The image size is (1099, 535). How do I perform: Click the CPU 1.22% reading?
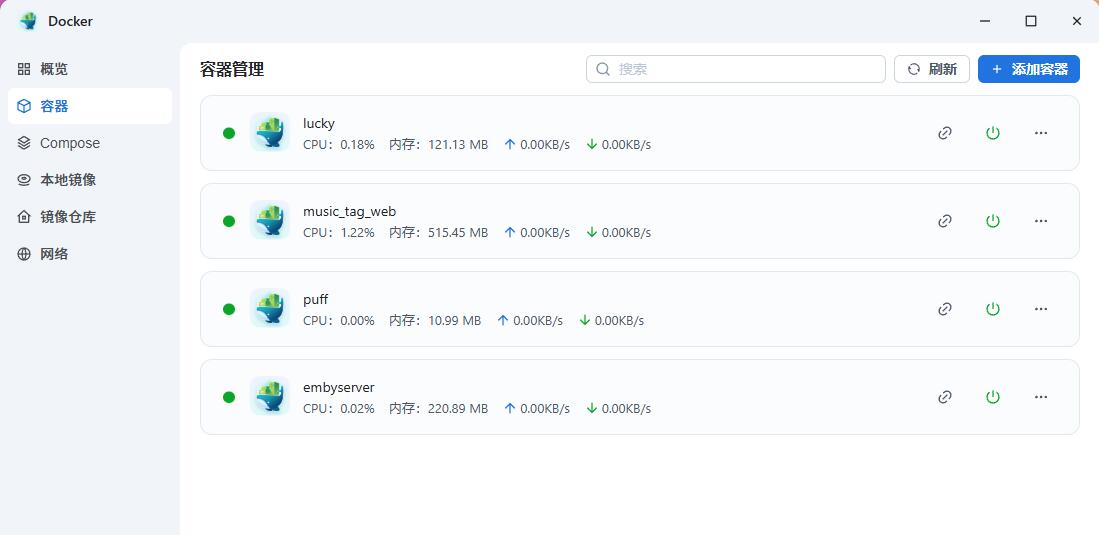click(x=339, y=232)
